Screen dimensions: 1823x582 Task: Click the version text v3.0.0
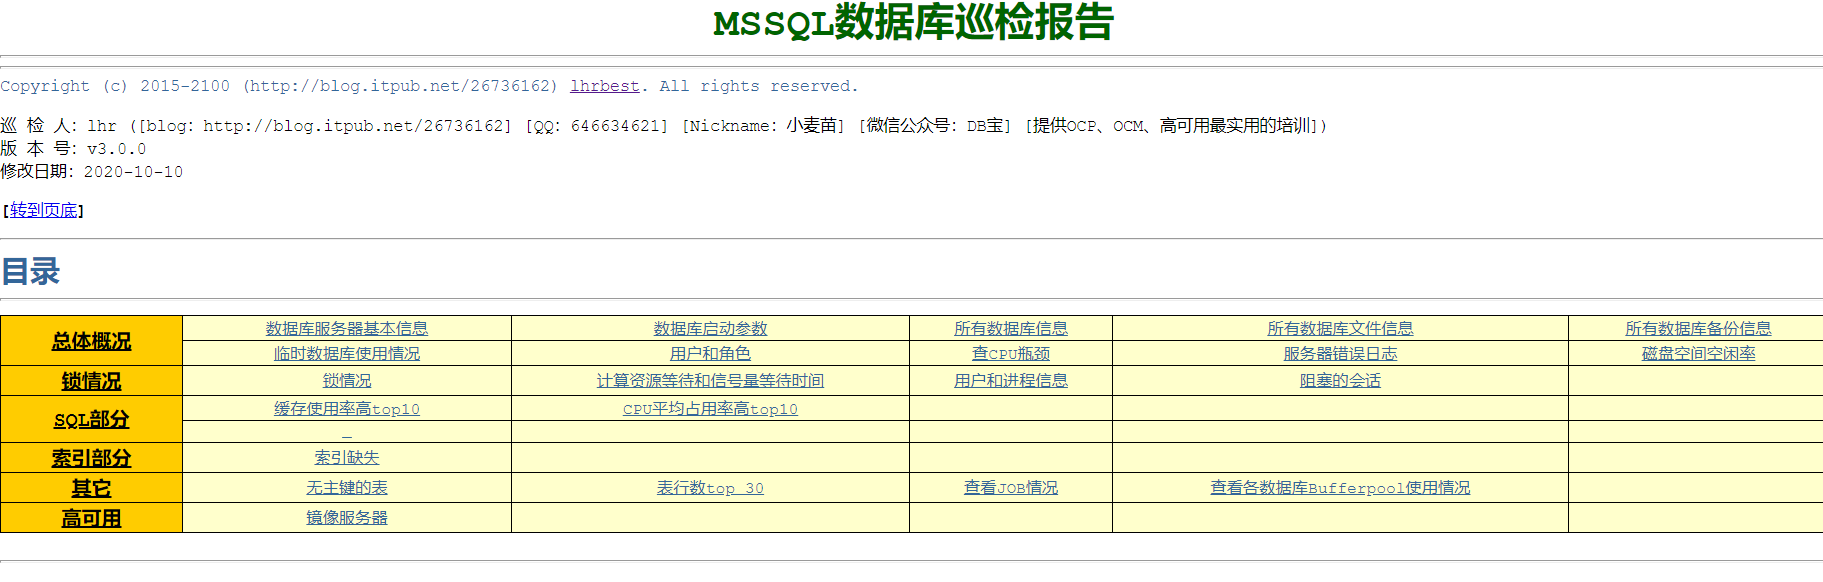pyautogui.click(x=116, y=148)
